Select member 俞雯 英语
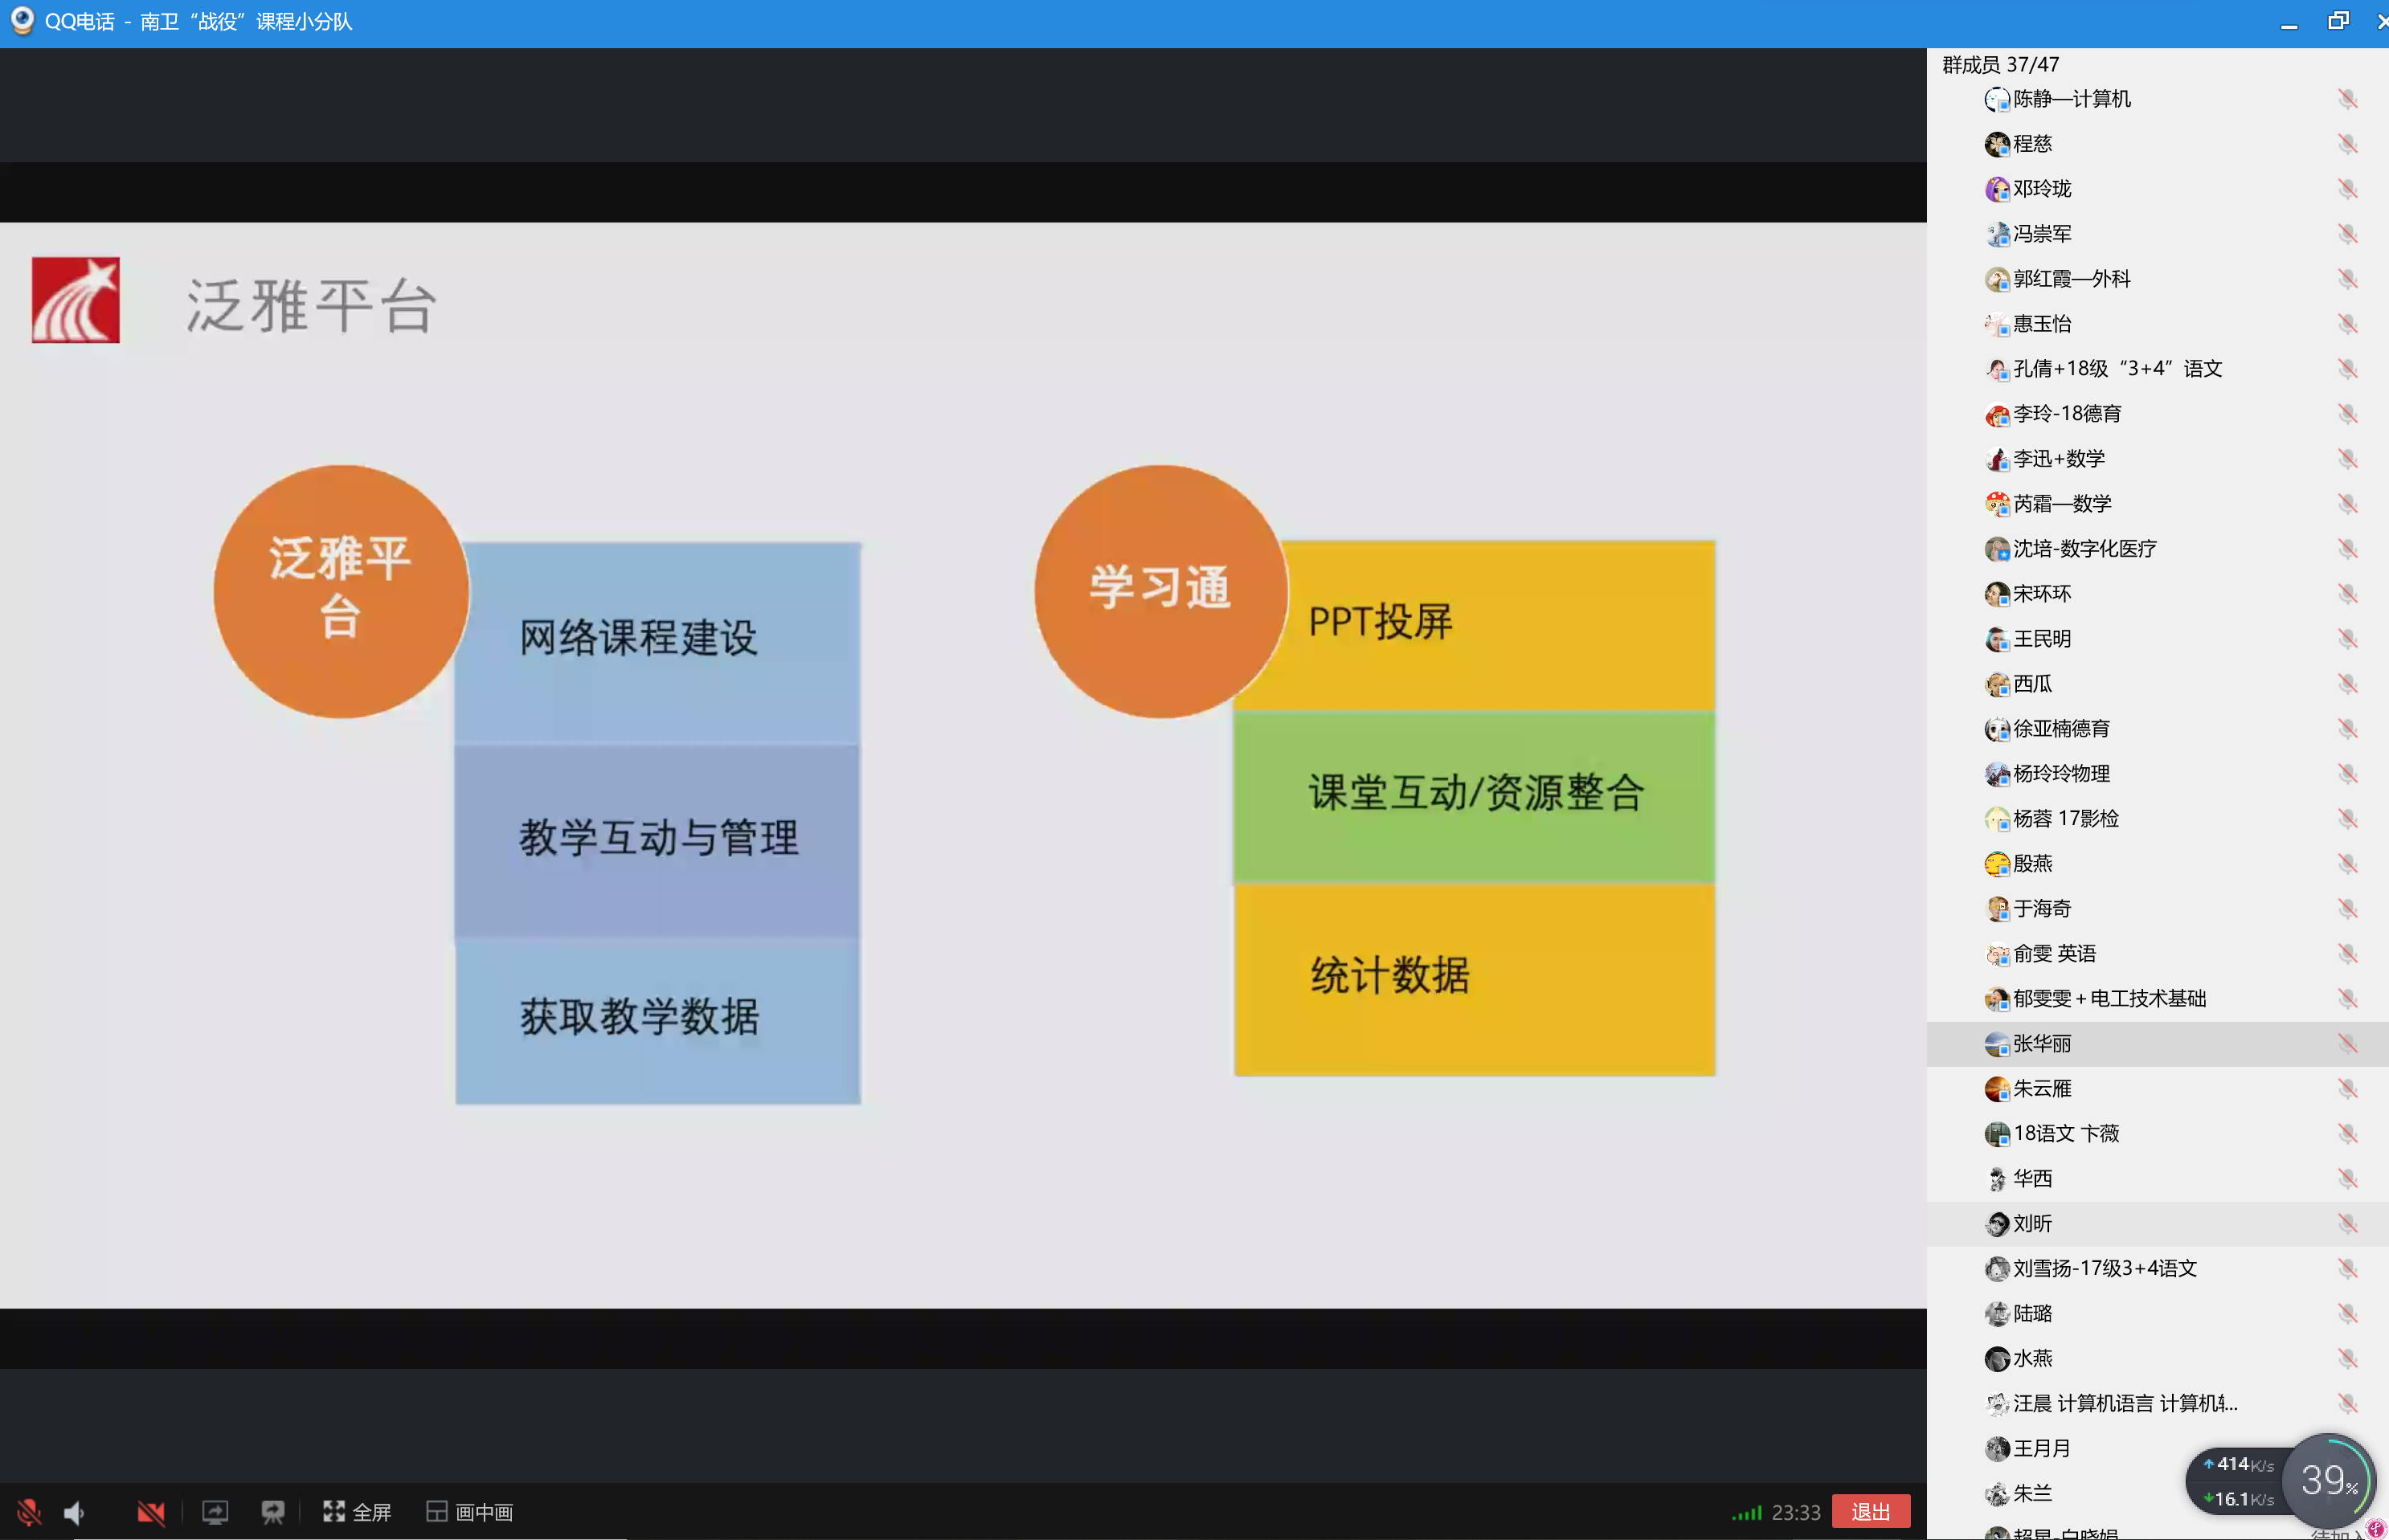The width and height of the screenshot is (2389, 1540). [2157, 954]
